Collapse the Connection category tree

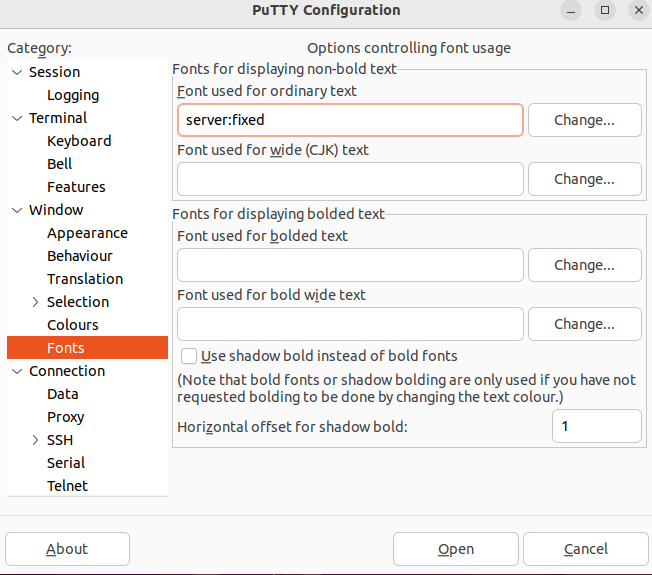[x=17, y=371]
